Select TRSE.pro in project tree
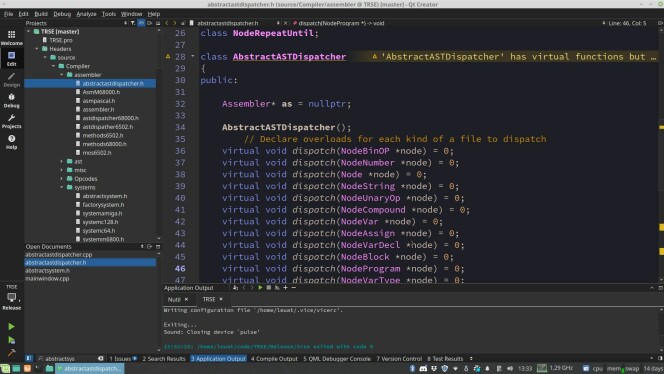The image size is (664, 374). coord(61,40)
